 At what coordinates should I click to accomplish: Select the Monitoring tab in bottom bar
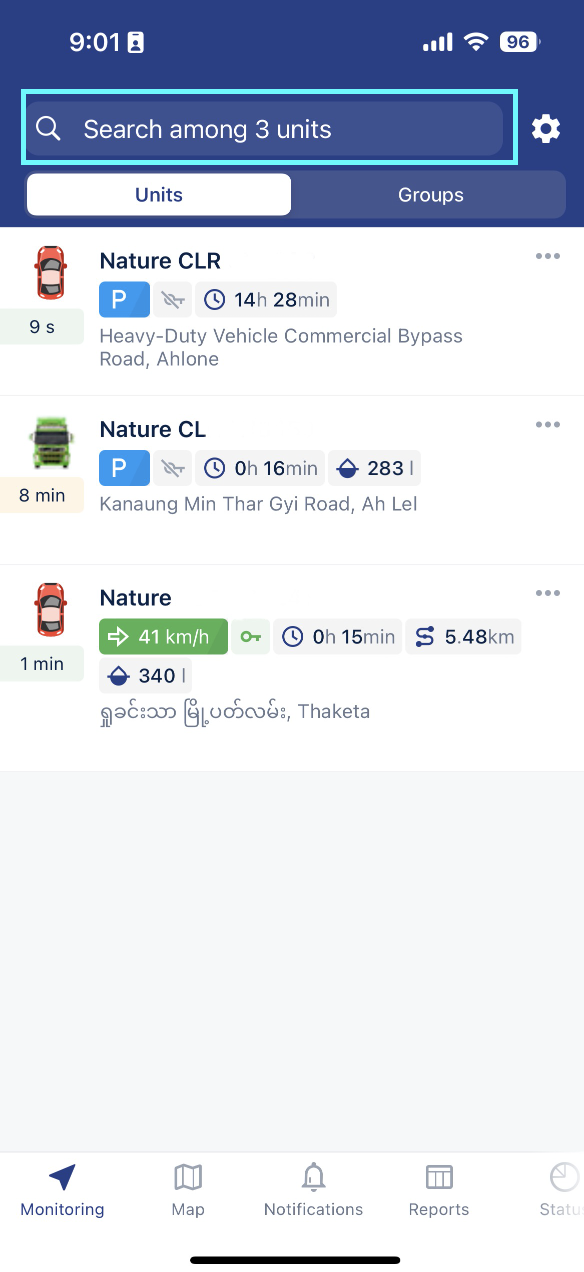pos(61,1190)
